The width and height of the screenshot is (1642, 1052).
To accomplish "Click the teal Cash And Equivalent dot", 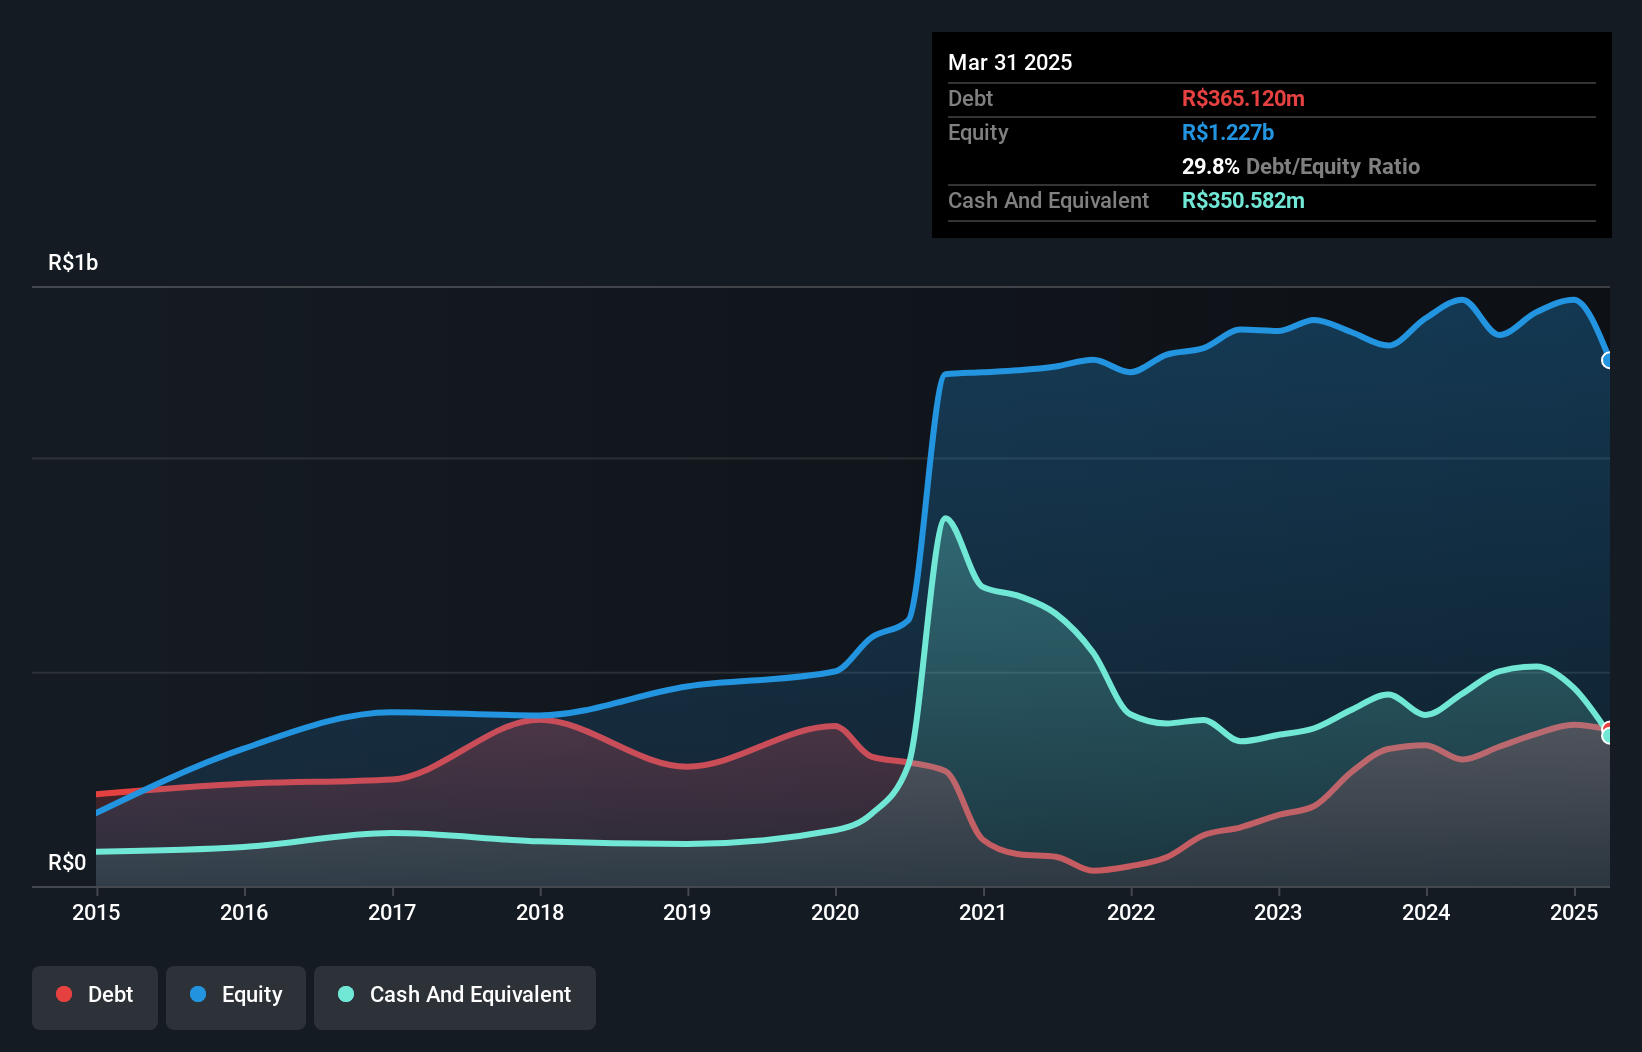I will pyautogui.click(x=346, y=994).
